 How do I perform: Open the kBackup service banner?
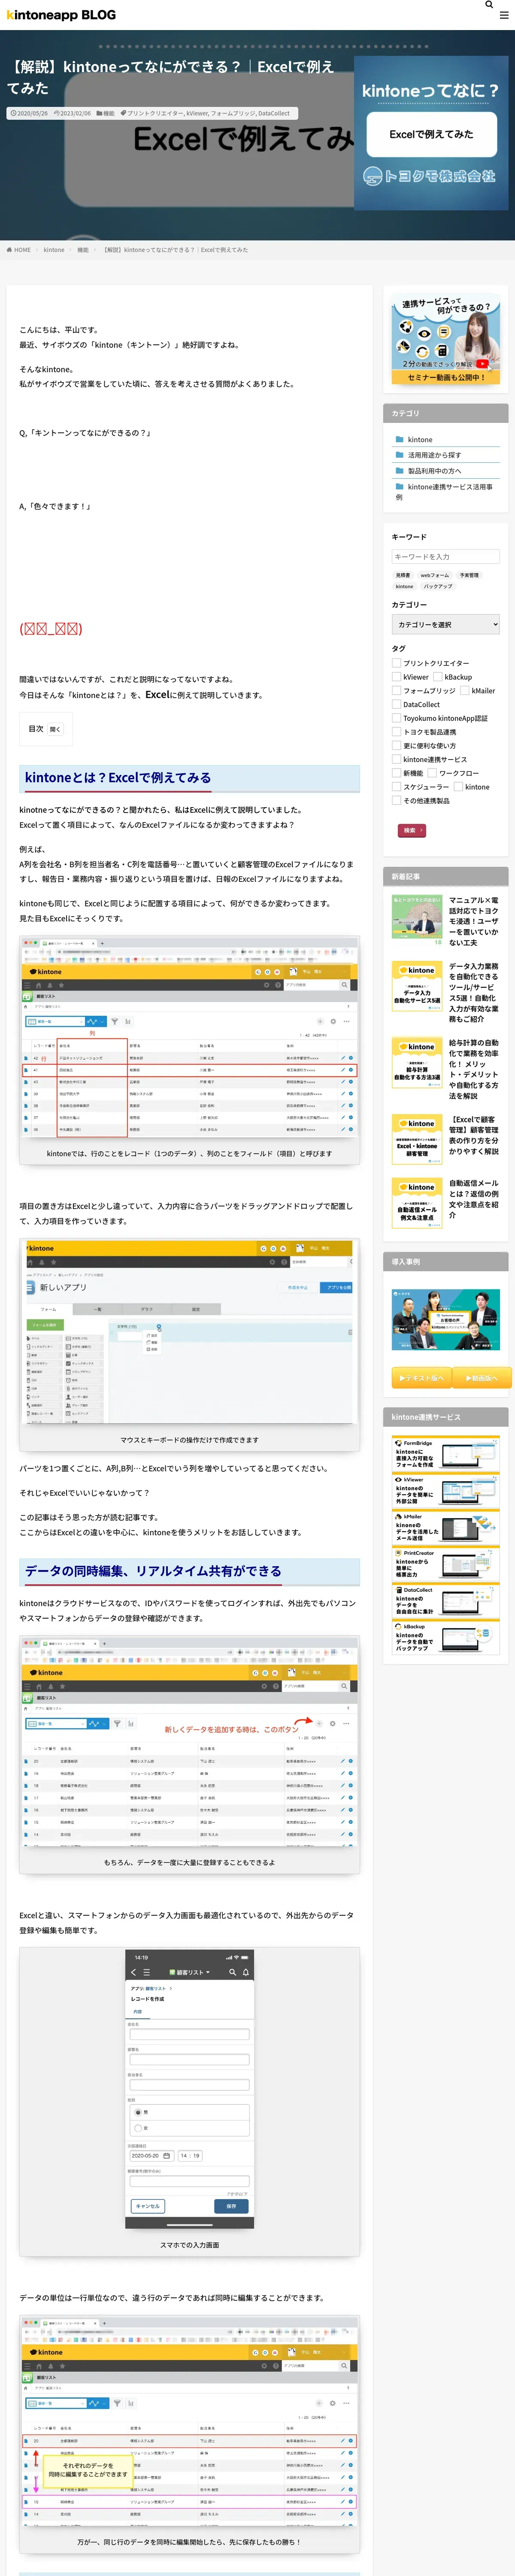[x=446, y=1638]
